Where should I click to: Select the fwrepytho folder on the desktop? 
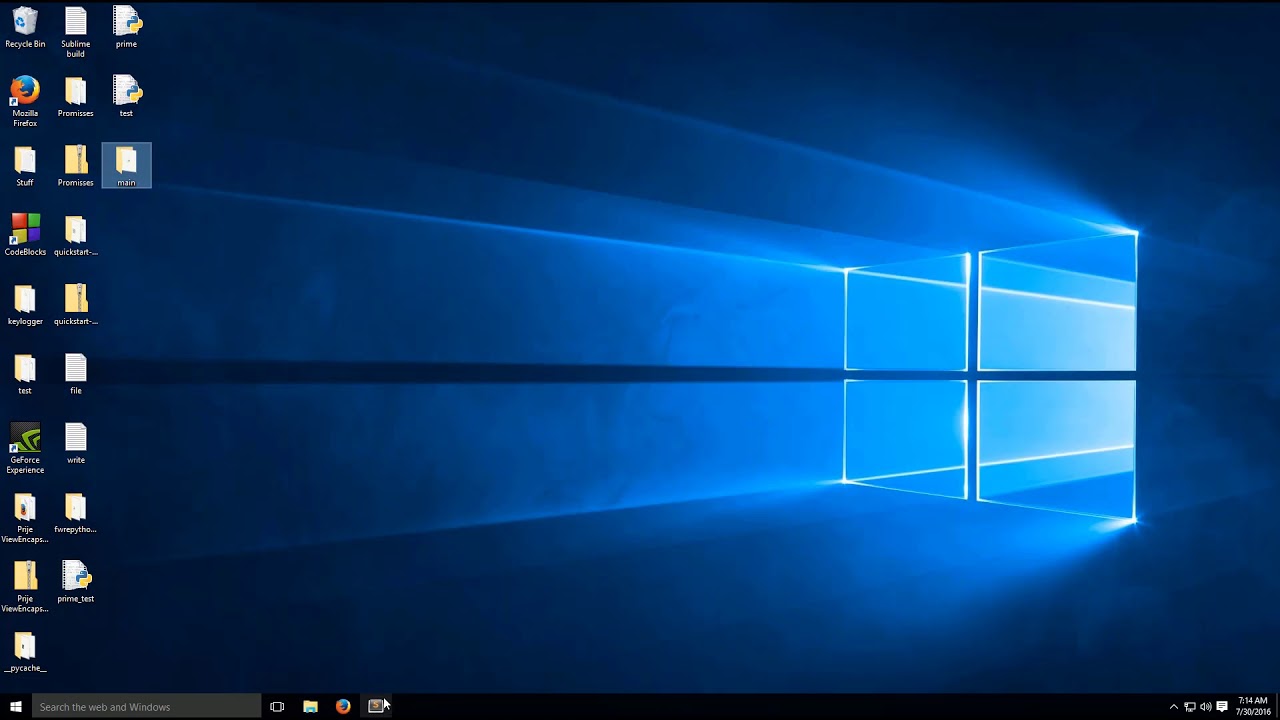76,513
